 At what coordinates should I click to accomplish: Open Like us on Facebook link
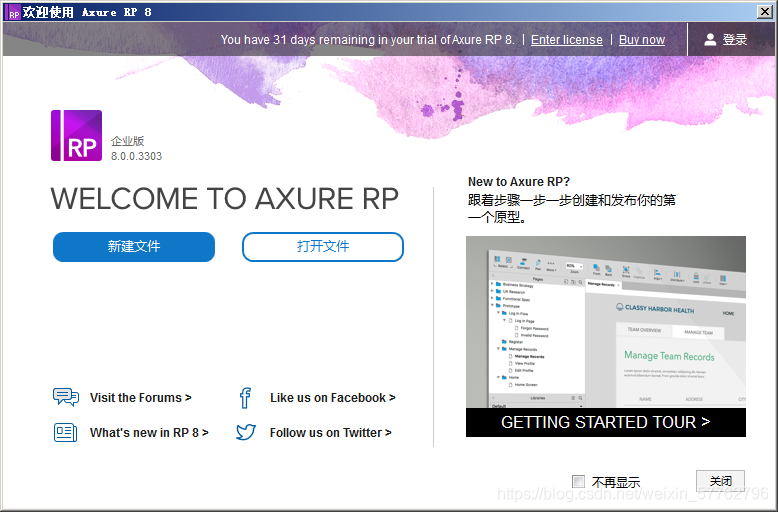(x=332, y=398)
